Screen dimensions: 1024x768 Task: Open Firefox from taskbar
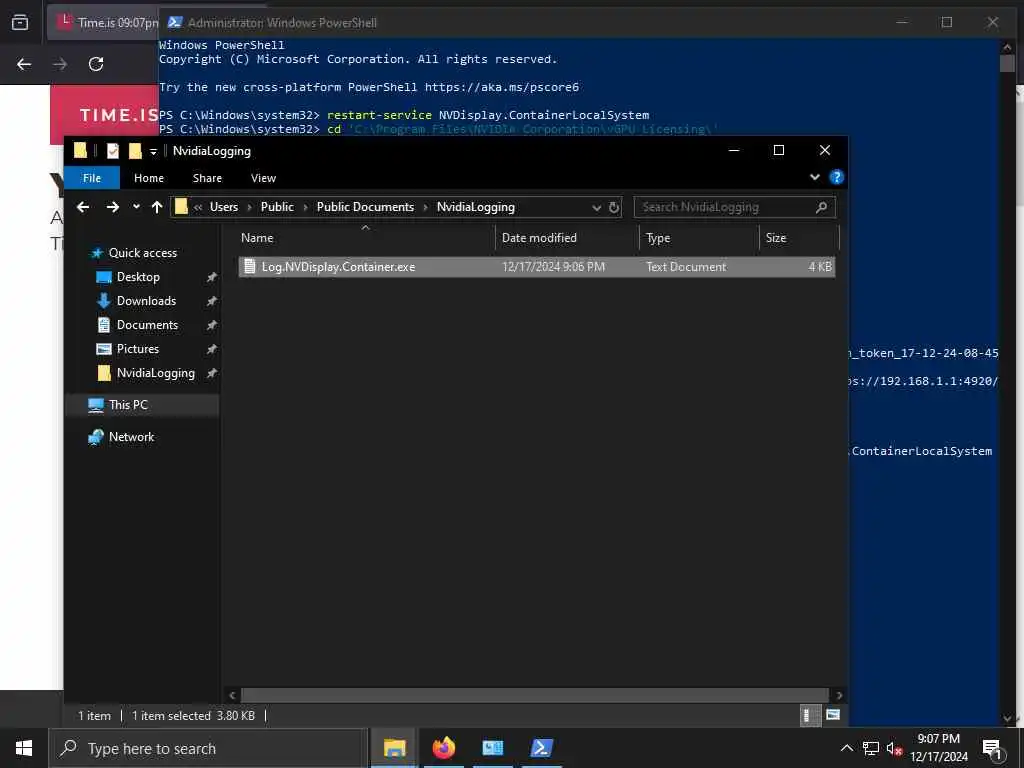[443, 748]
